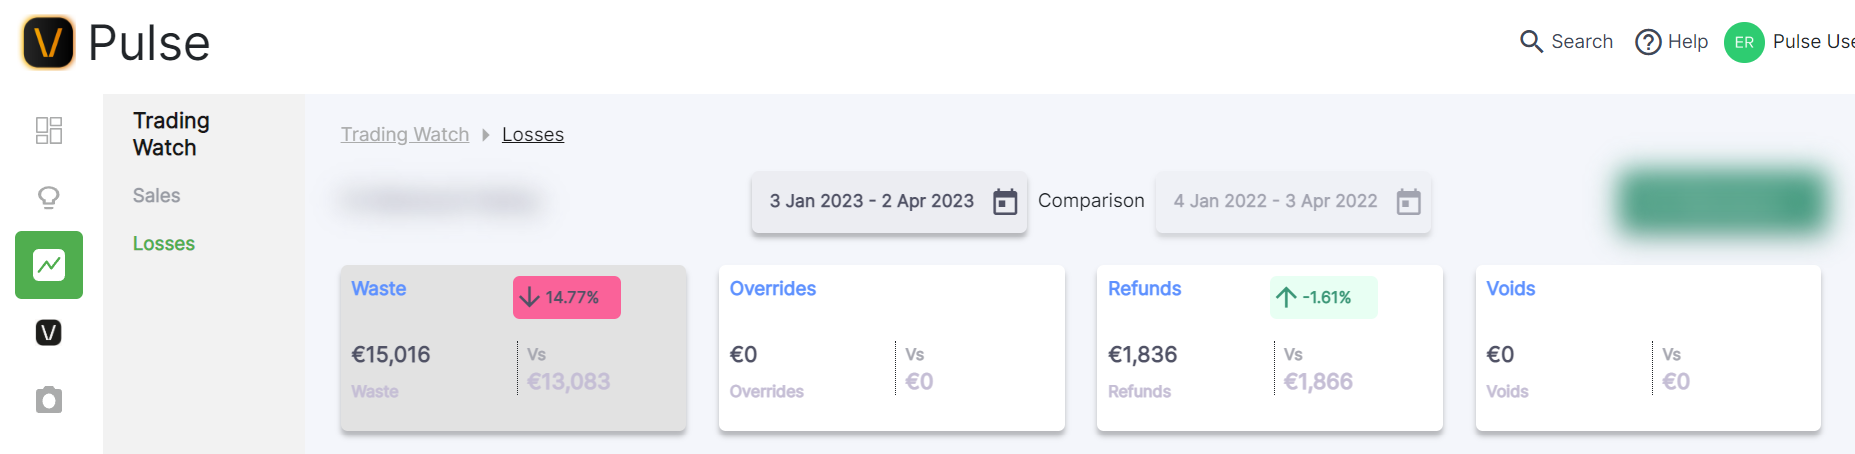Click the Trading Watch breadcrumb link
The image size is (1855, 454).
tap(405, 135)
